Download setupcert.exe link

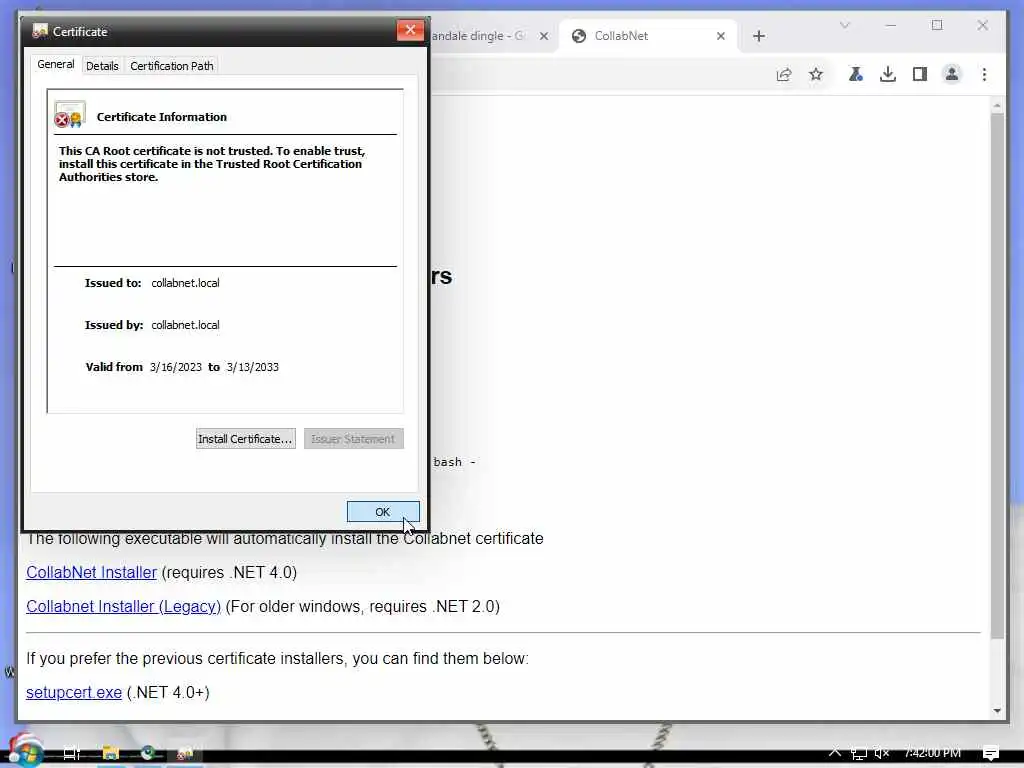click(74, 692)
